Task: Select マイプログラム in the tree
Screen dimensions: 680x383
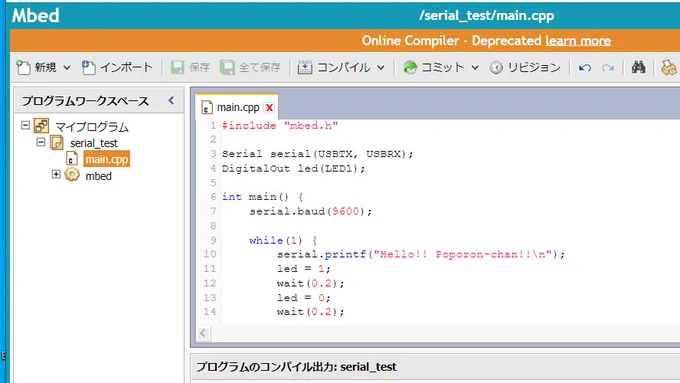Action: [92, 127]
